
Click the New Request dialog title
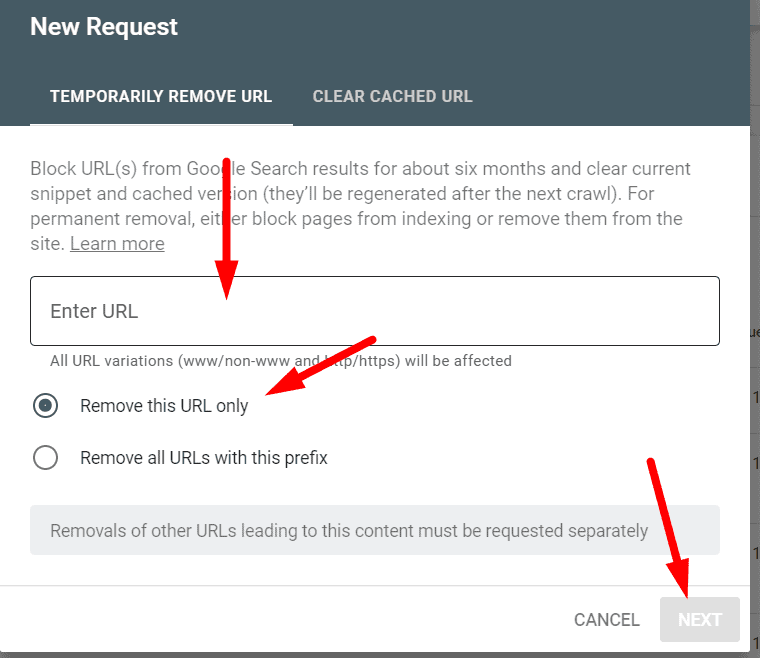click(x=104, y=27)
